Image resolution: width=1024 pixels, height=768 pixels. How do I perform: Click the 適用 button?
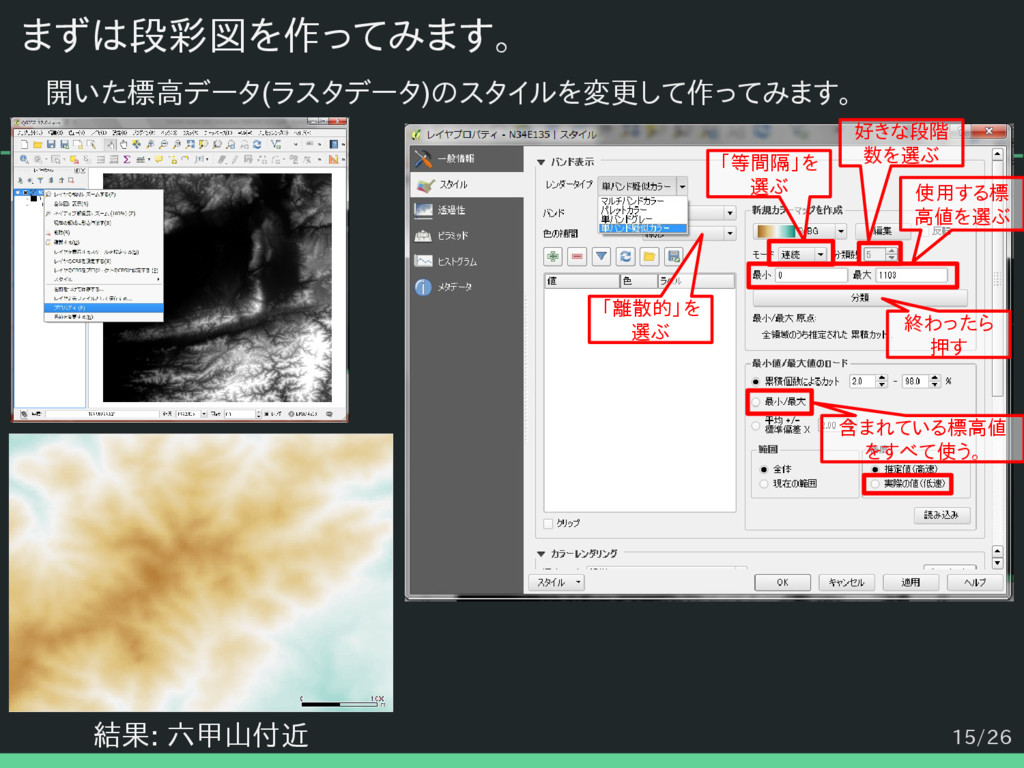910,583
